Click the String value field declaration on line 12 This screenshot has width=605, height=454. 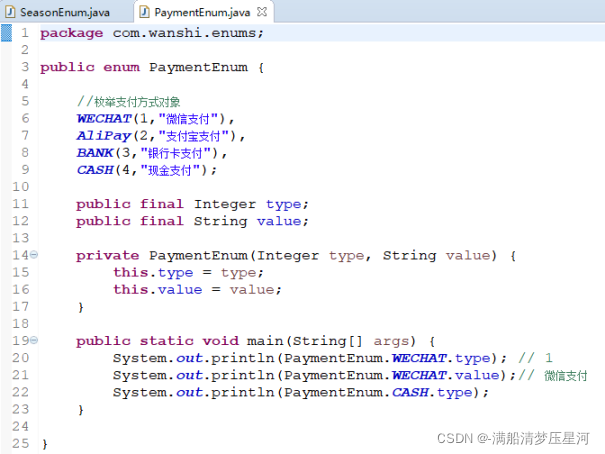click(x=192, y=221)
